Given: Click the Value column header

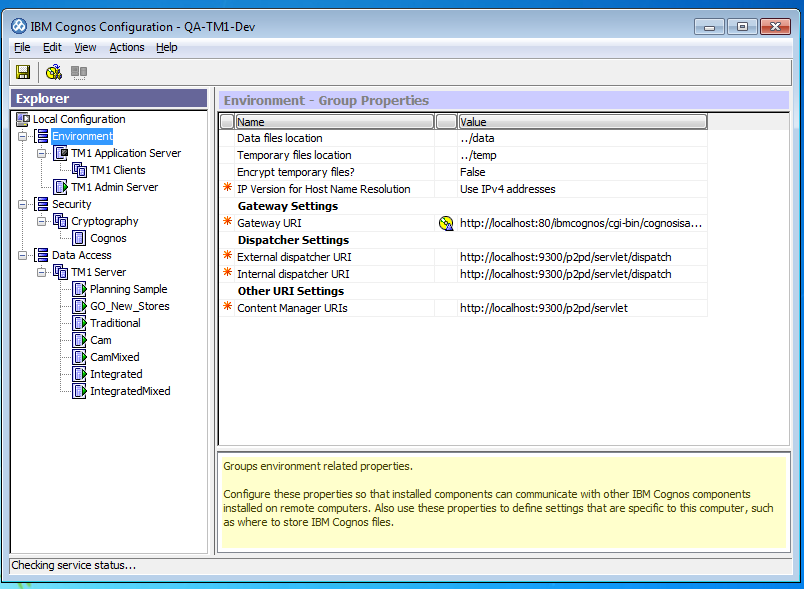Looking at the screenshot, I should pos(582,121).
